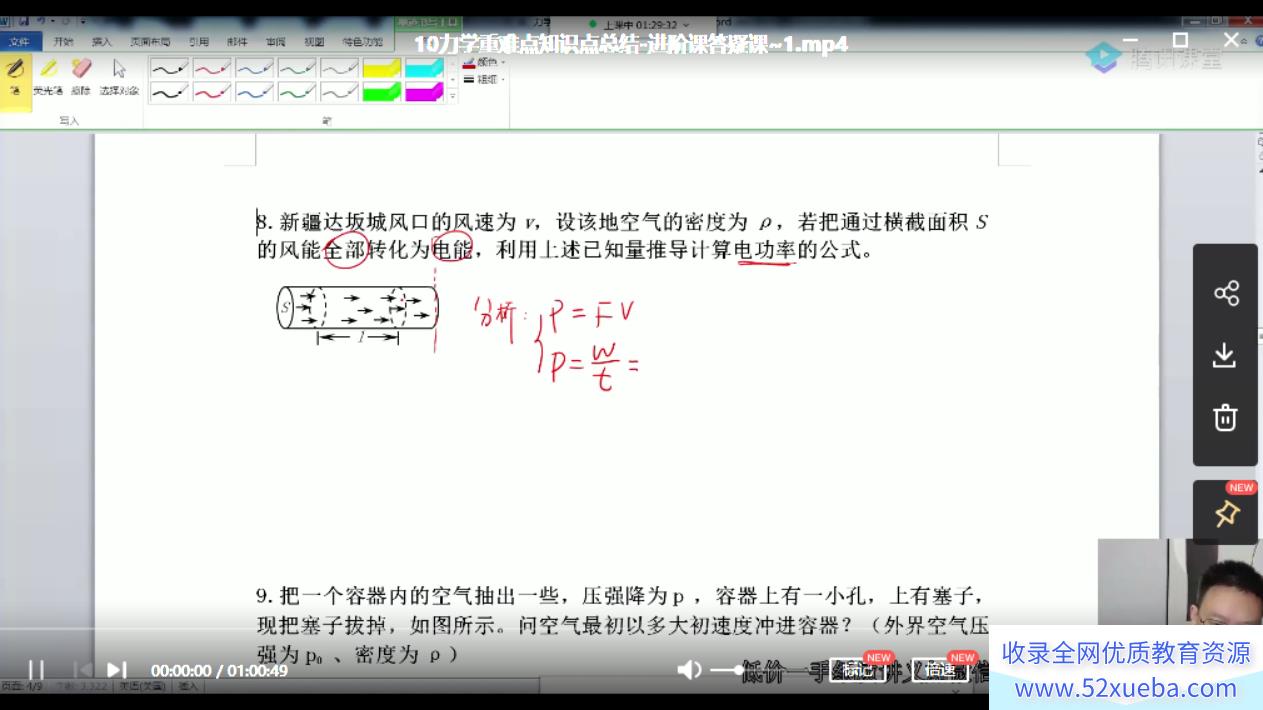Switch to the 引用 (References) ribbon tab

click(x=199, y=42)
